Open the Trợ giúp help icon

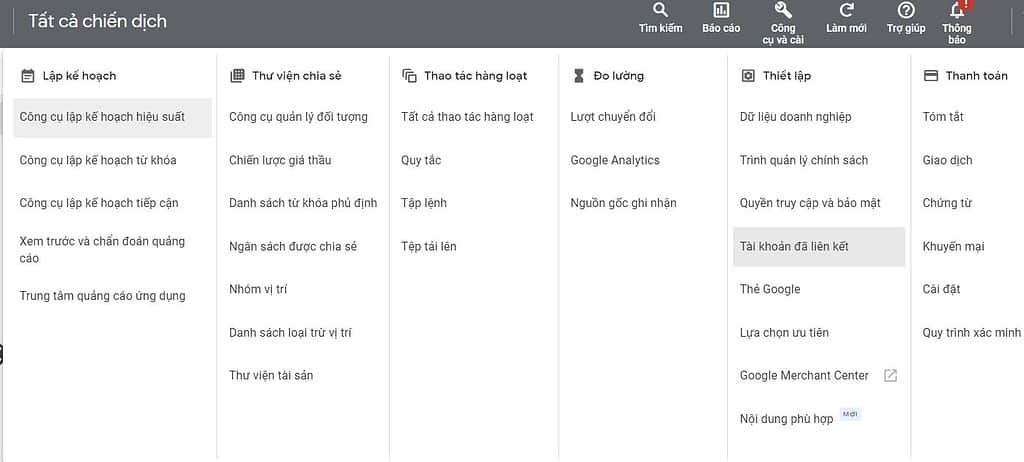tap(906, 11)
